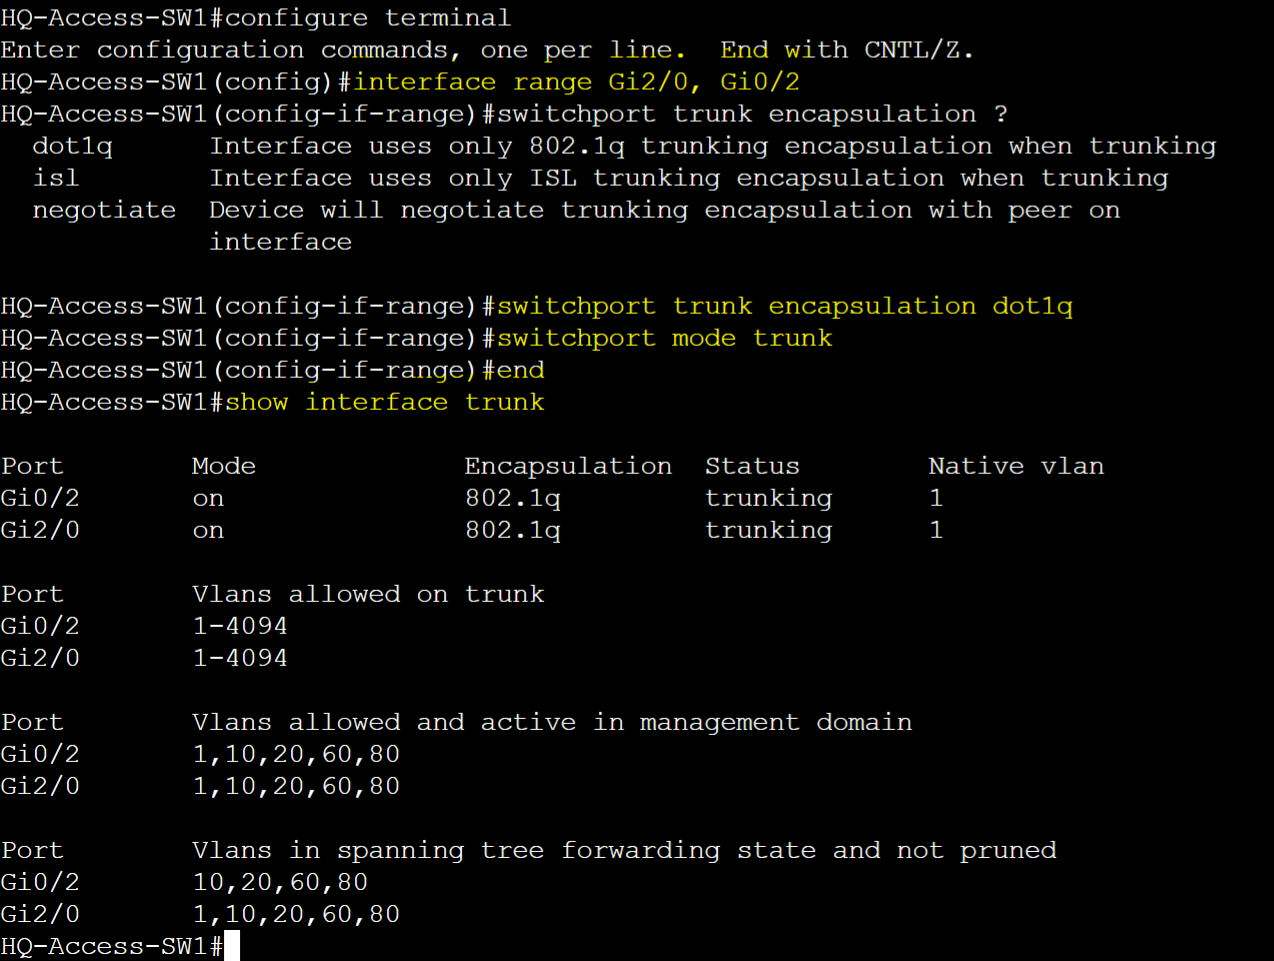Click the 'Mode' column header

click(224, 466)
